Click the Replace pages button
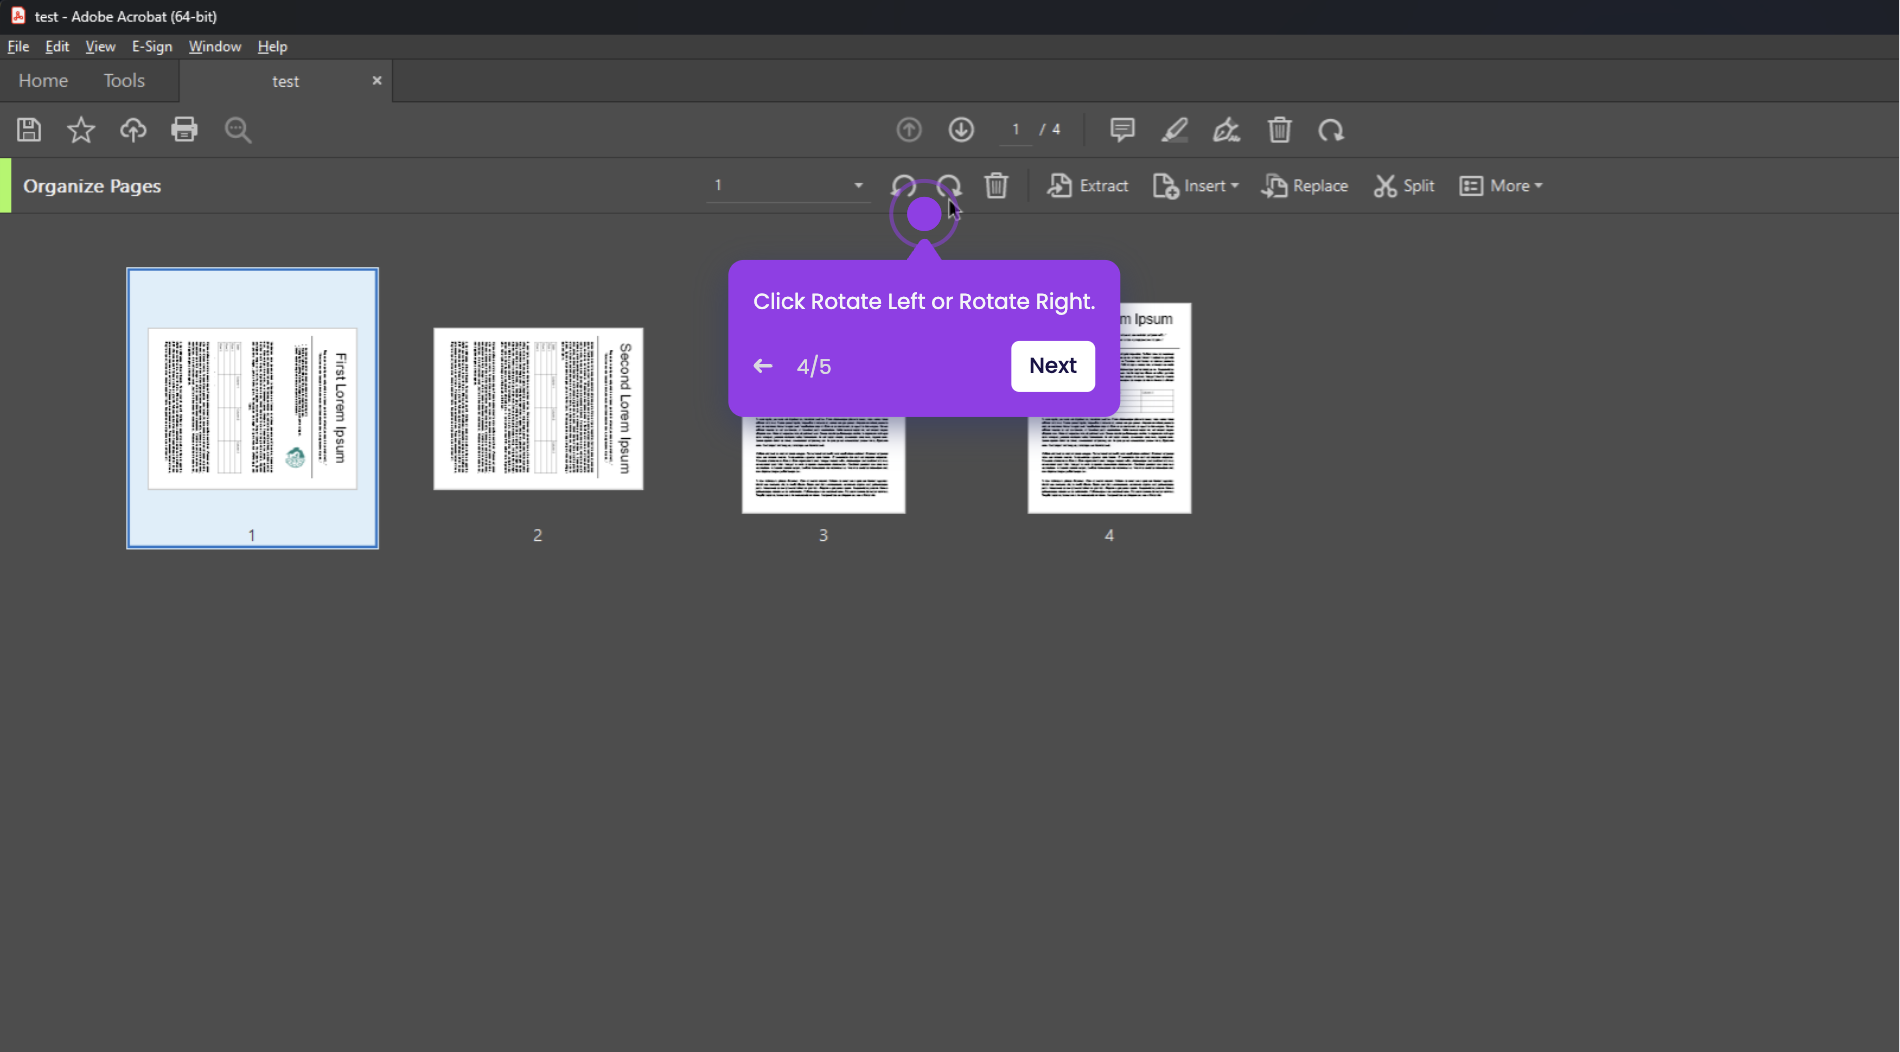Screen dimensions: 1900x1052 pos(1305,186)
